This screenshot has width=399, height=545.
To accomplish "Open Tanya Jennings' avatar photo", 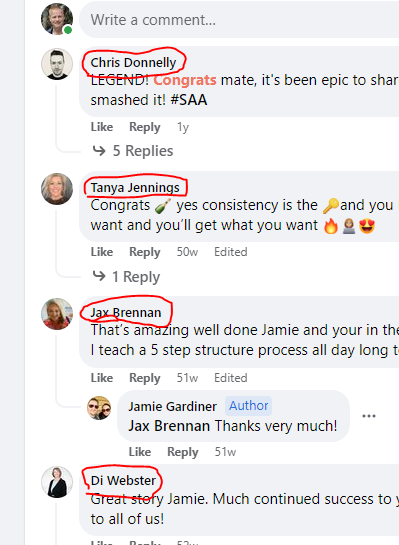I will 57,189.
